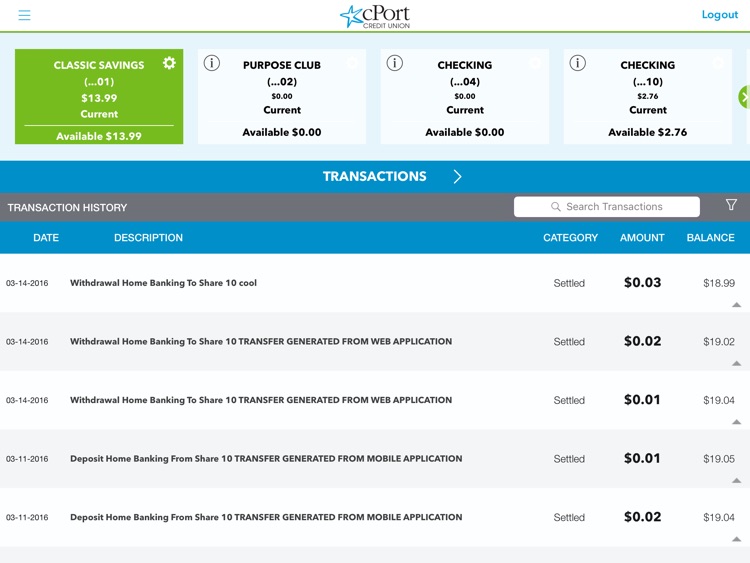Image resolution: width=750 pixels, height=563 pixels.
Task: Open the transaction filter funnel icon
Action: [x=731, y=205]
